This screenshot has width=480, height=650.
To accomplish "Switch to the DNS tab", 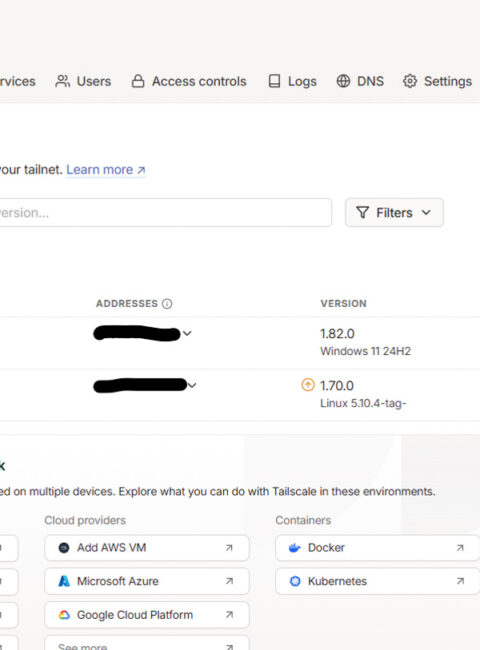I will point(360,81).
